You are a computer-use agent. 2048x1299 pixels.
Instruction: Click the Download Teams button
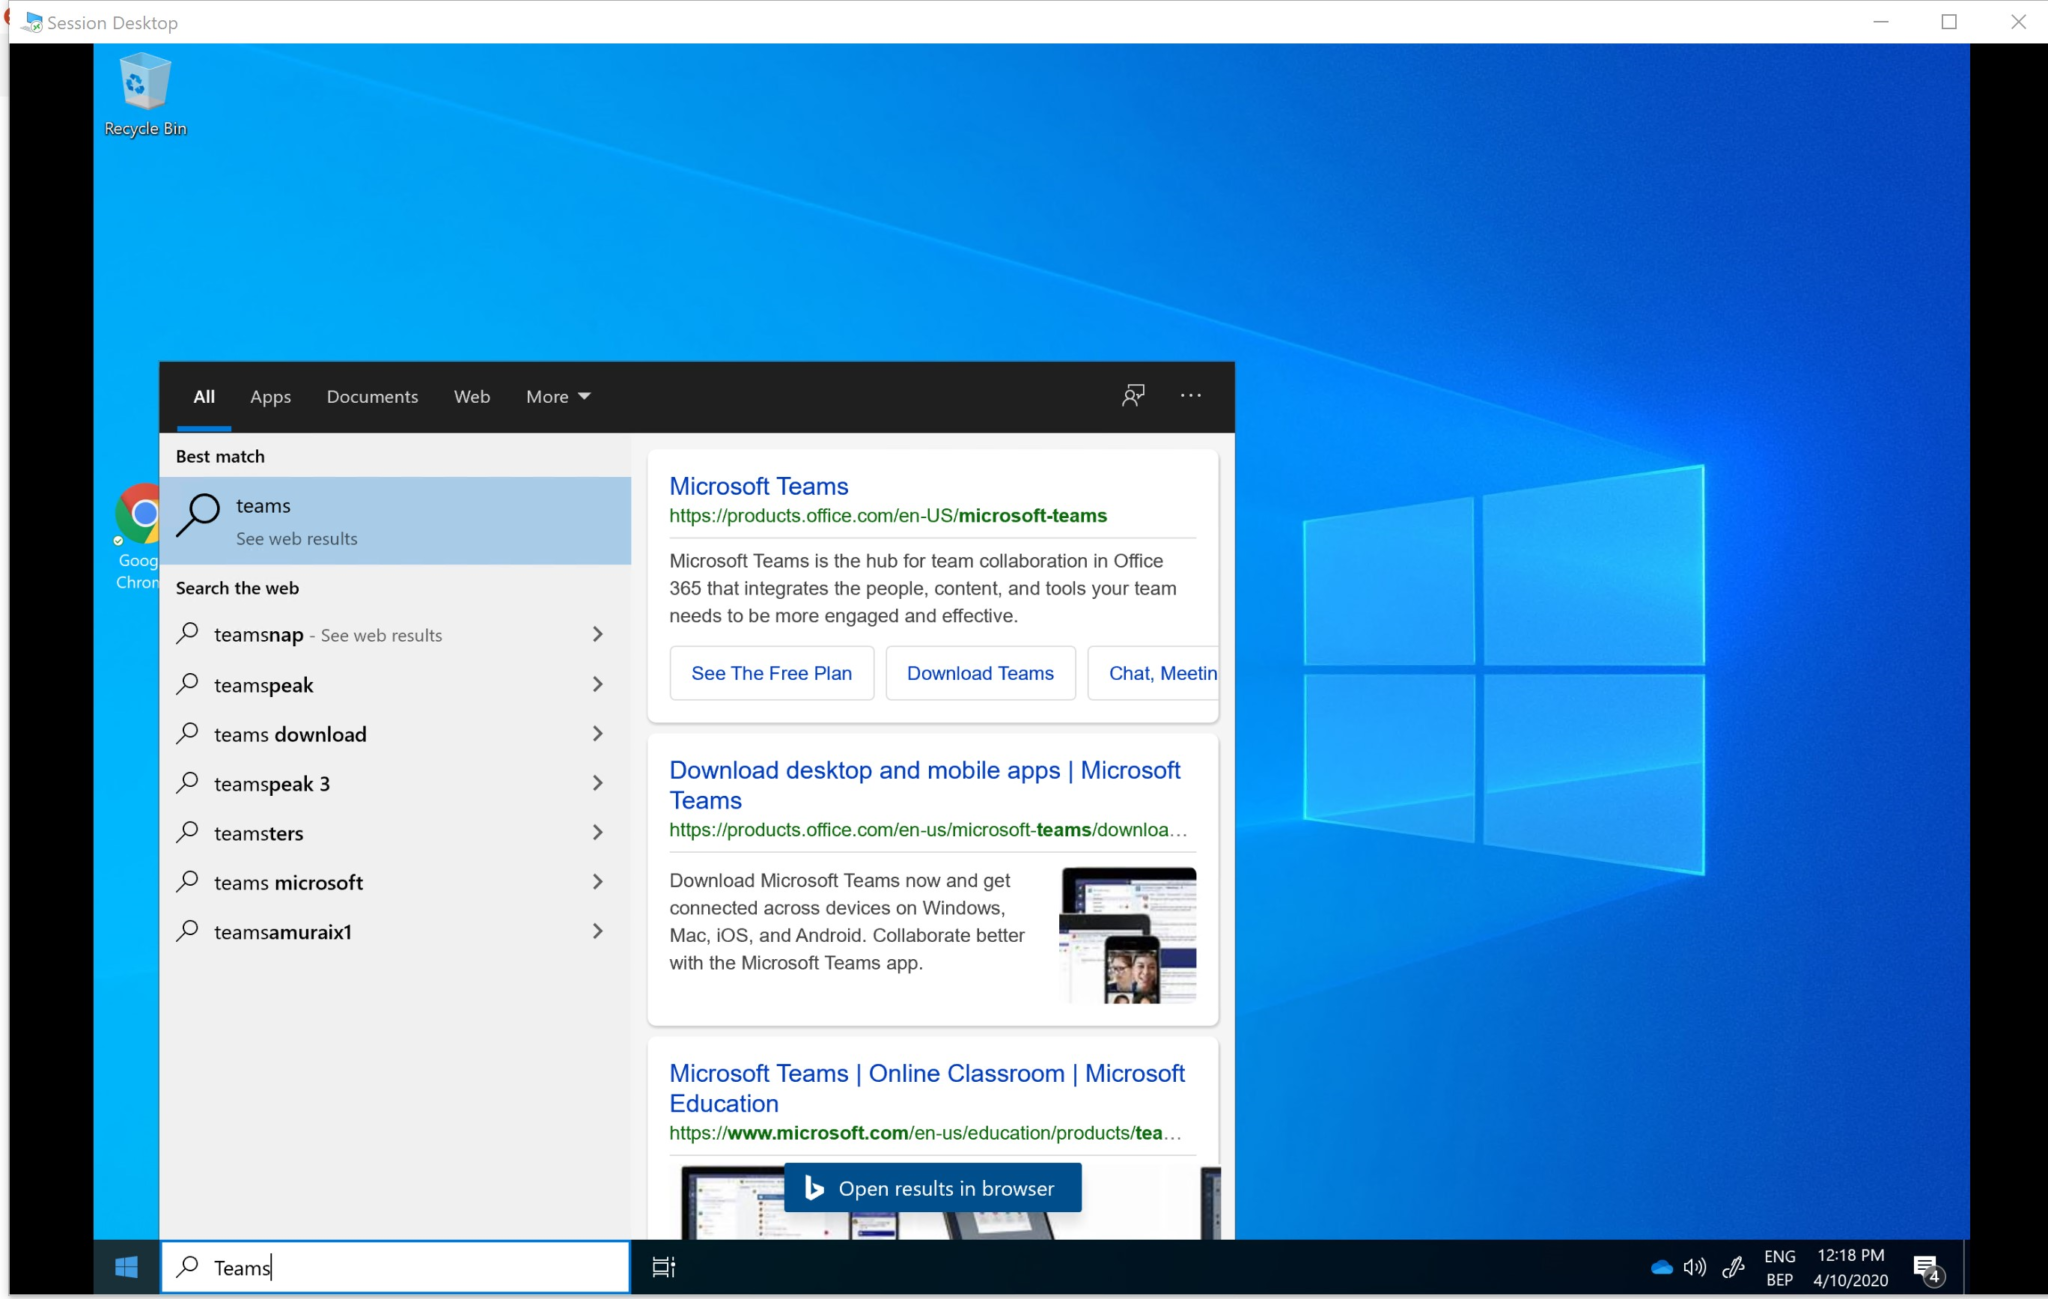[979, 672]
